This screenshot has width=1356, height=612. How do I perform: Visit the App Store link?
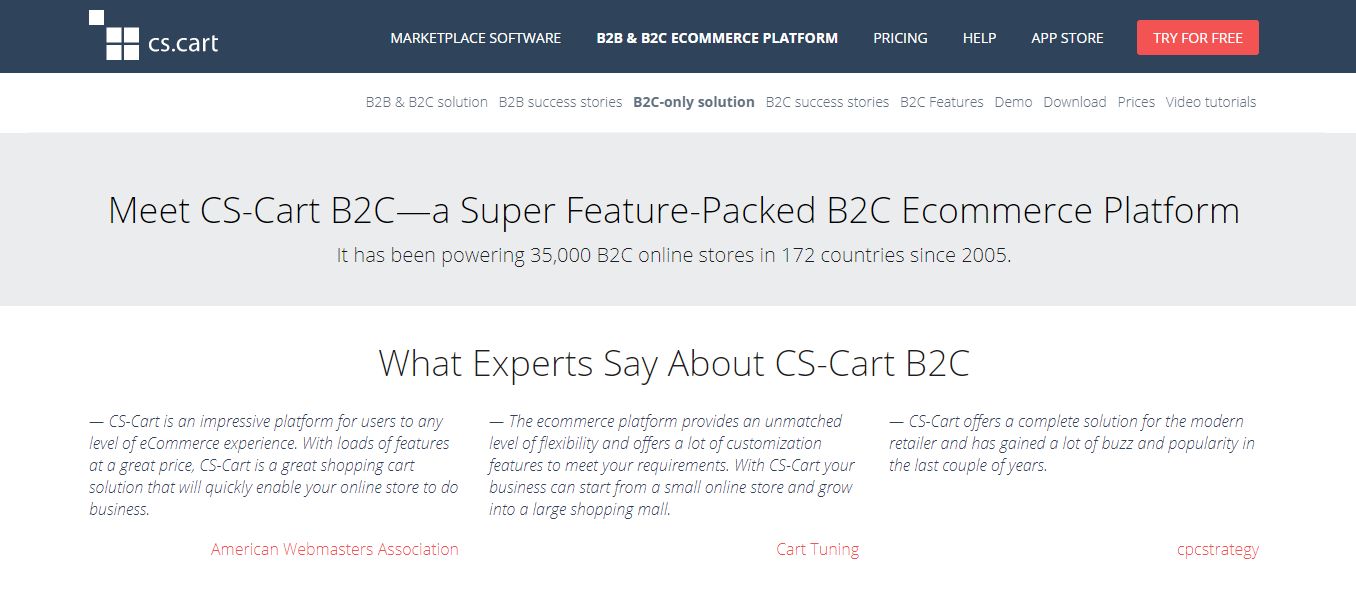pyautogui.click(x=1067, y=38)
